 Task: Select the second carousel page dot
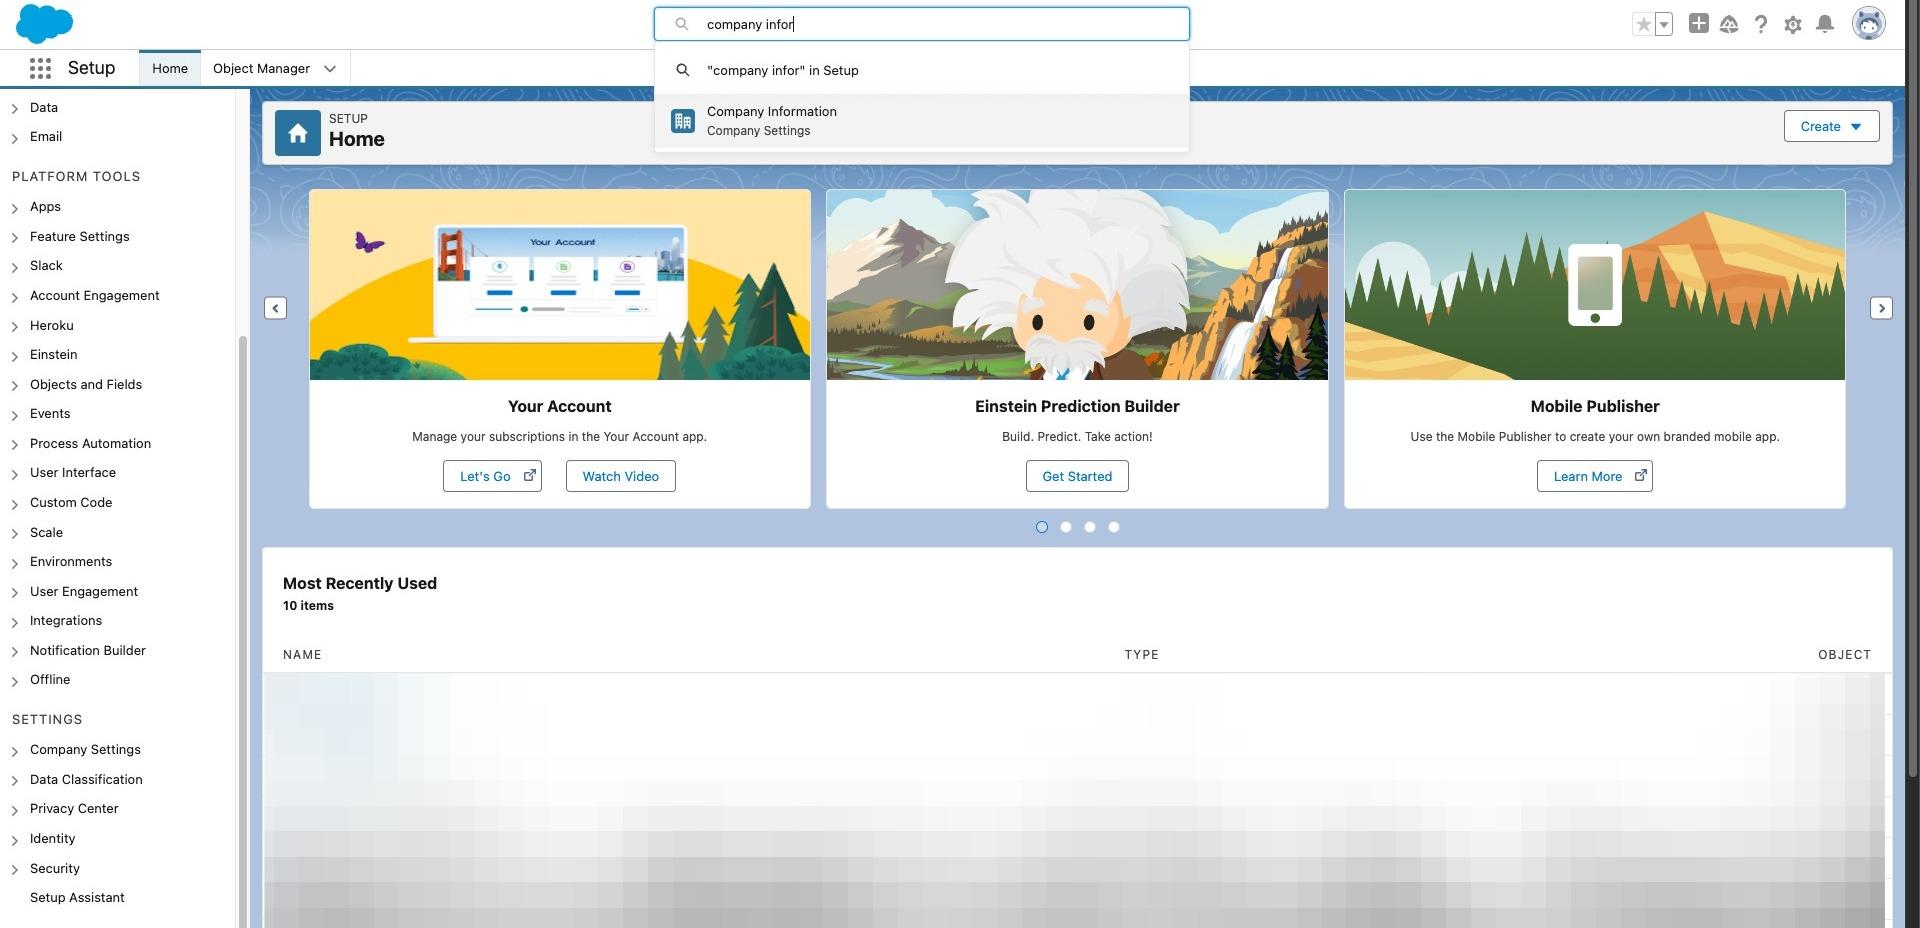(x=1066, y=527)
